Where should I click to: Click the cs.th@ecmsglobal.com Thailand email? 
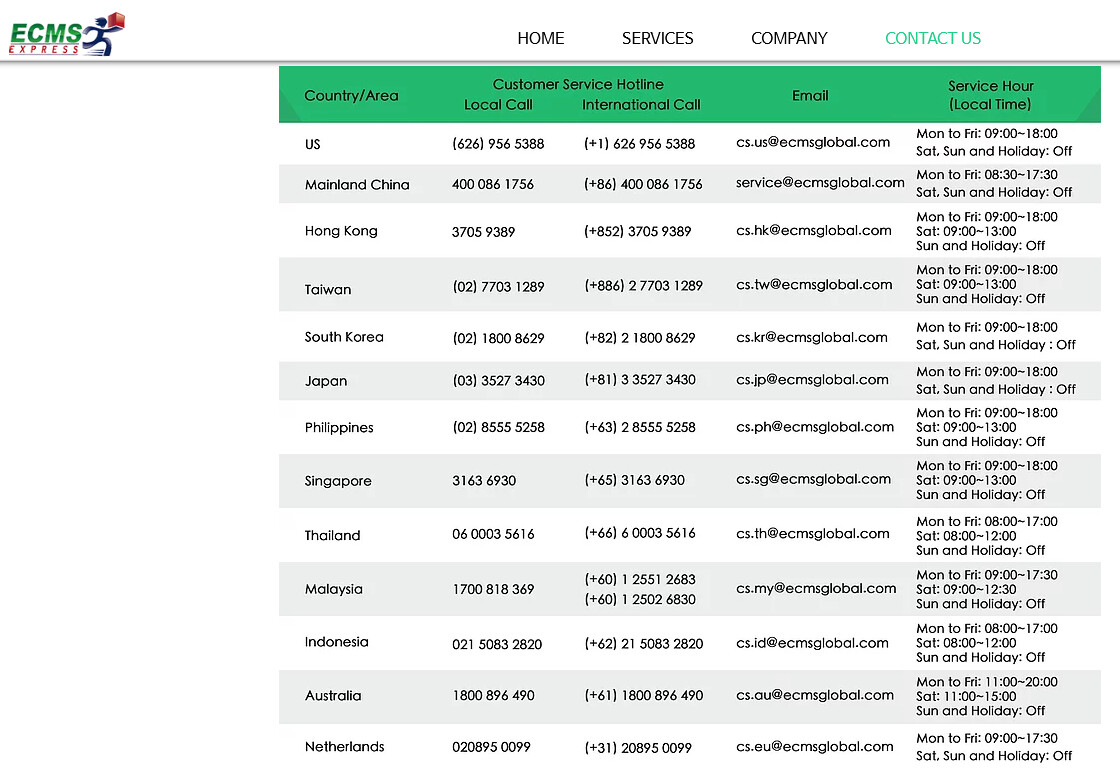pos(812,533)
